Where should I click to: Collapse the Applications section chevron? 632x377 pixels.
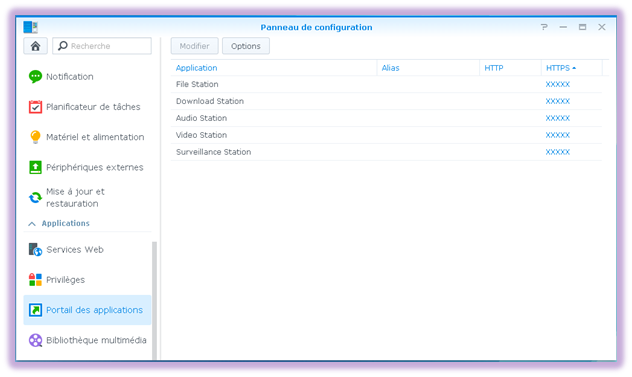[x=32, y=223]
